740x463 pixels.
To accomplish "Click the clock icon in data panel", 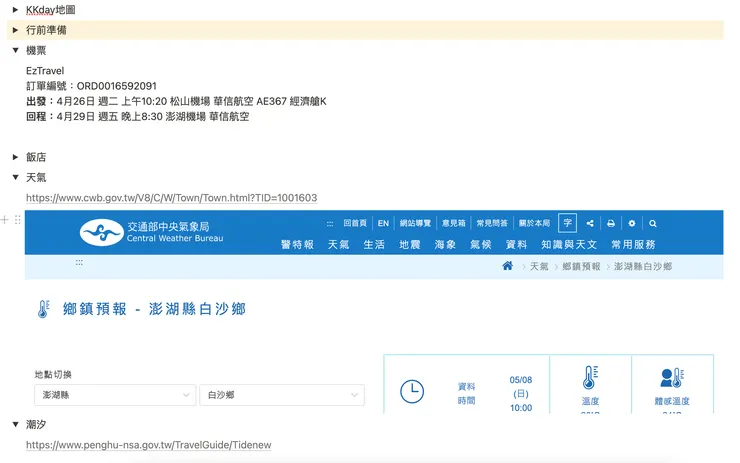I will pos(412,391).
